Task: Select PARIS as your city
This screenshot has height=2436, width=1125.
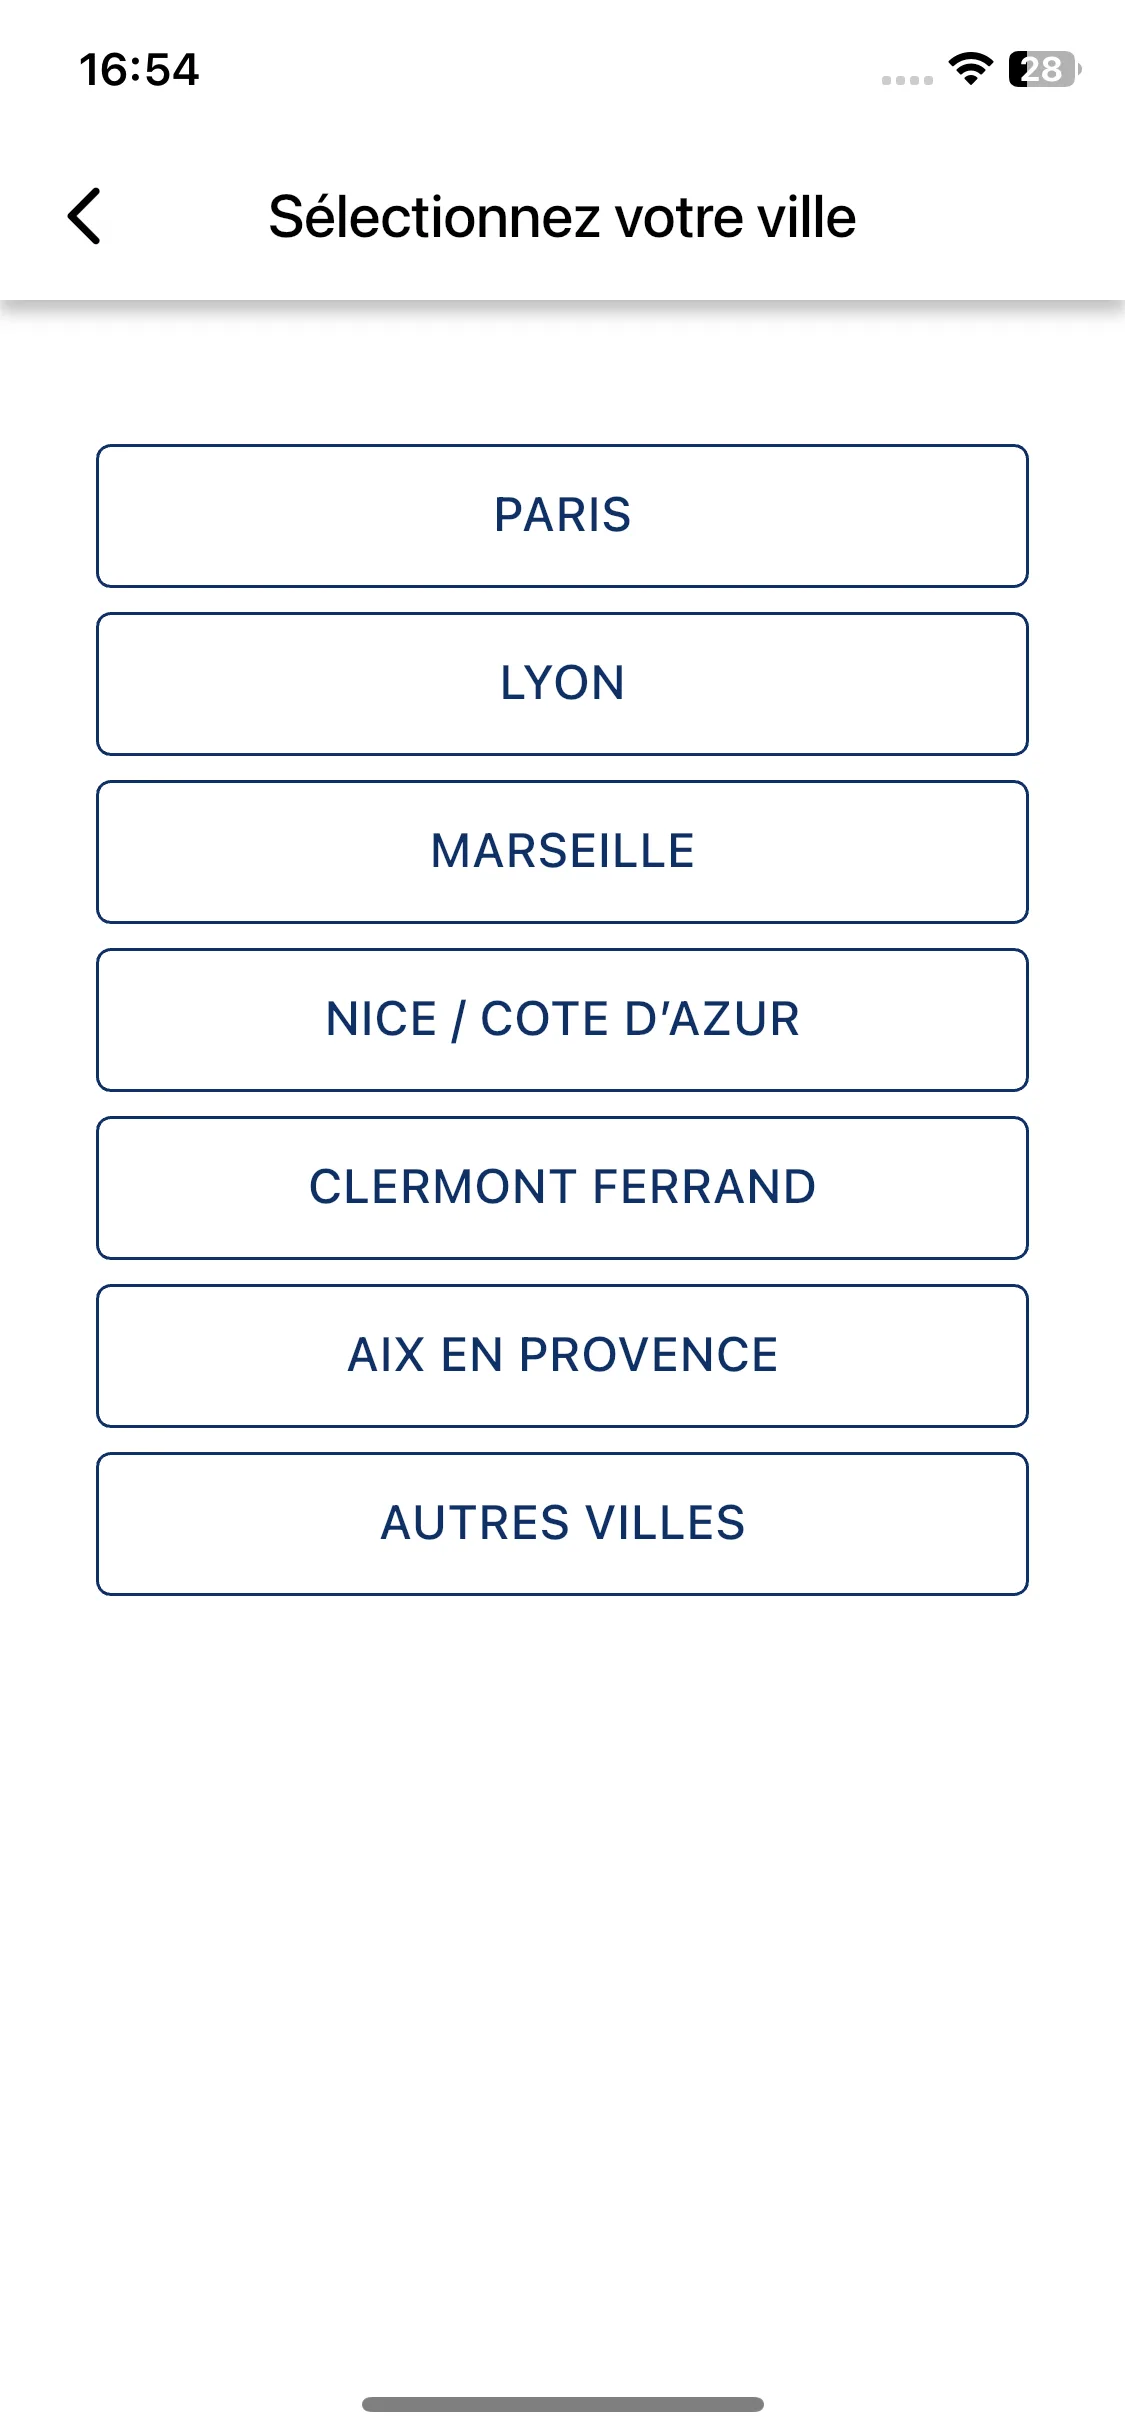Action: (562, 516)
